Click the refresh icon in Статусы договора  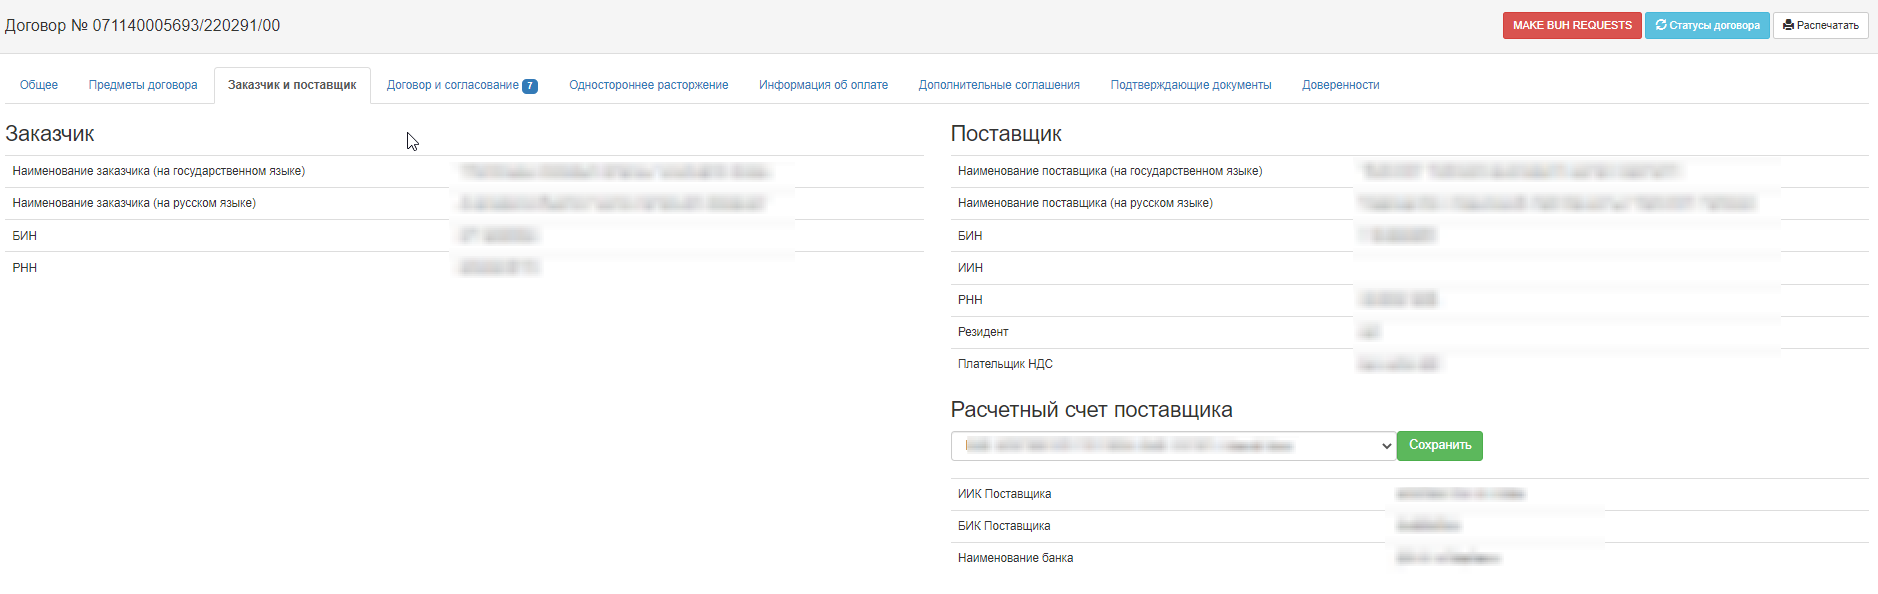click(x=1661, y=25)
